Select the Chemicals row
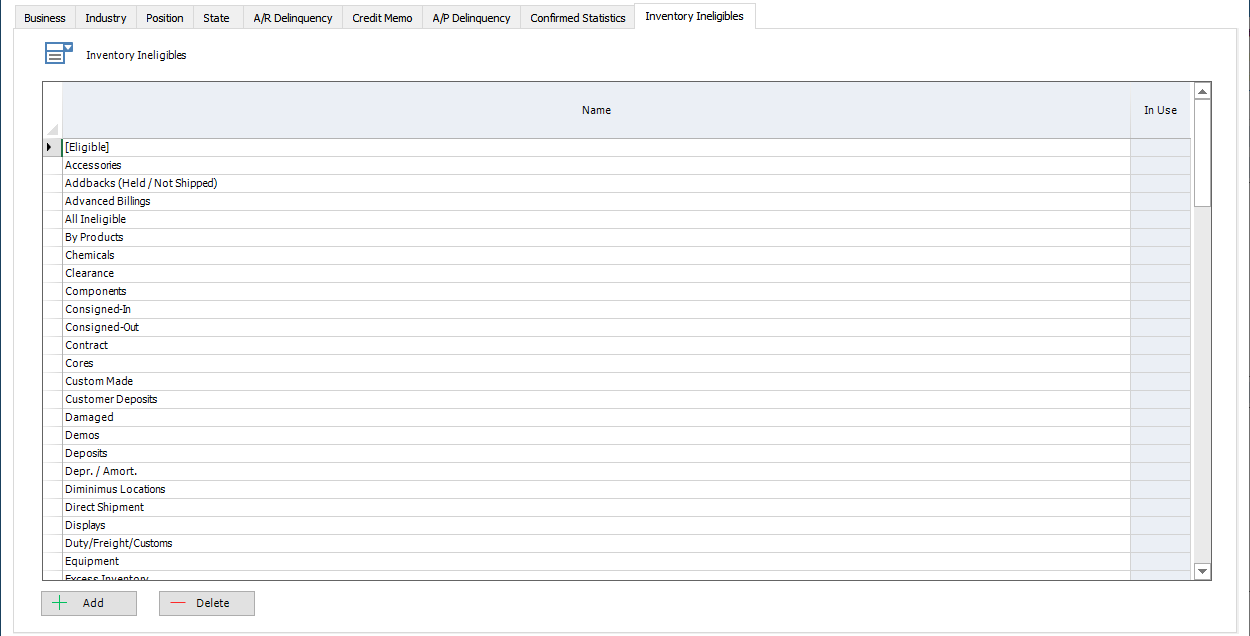Viewport: 1250px width, 636px height. pyautogui.click(x=400, y=255)
